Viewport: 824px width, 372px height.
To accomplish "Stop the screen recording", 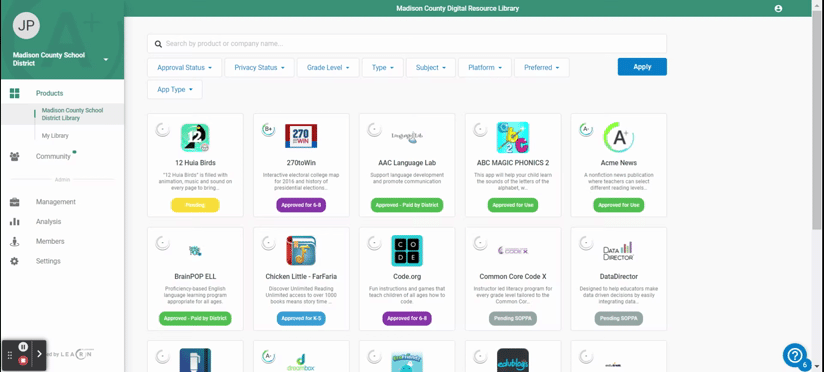I will point(23,360).
